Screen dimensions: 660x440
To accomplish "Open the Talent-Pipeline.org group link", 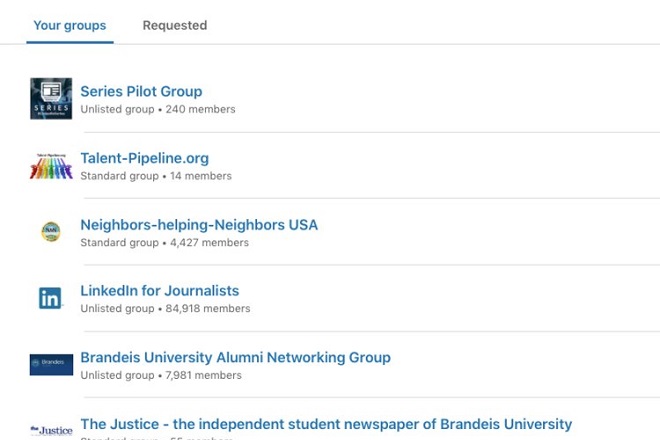I will [x=144, y=158].
